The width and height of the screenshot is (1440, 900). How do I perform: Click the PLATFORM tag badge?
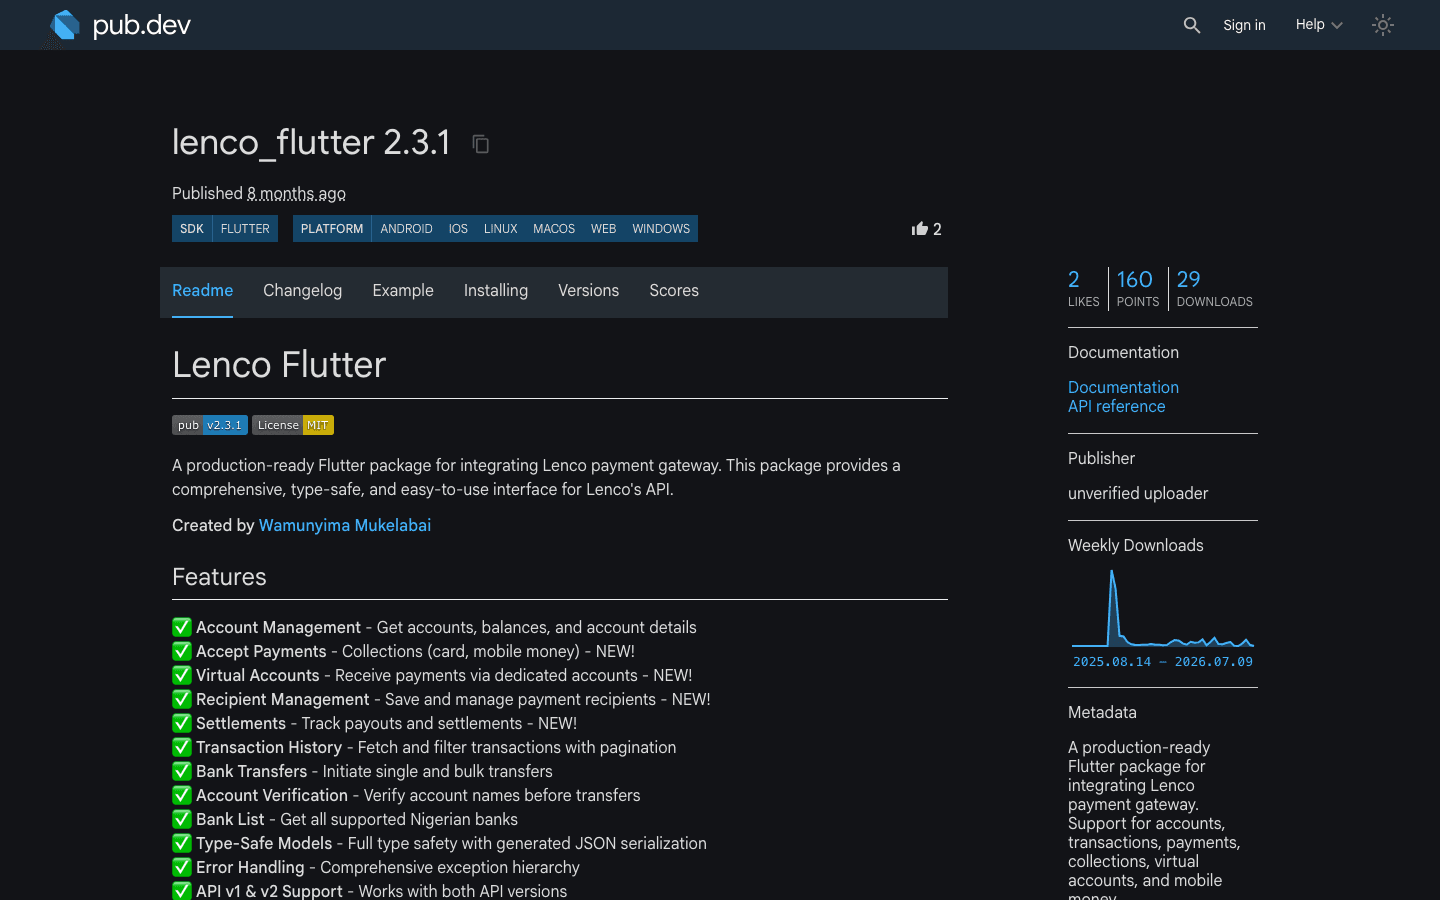pyautogui.click(x=332, y=229)
